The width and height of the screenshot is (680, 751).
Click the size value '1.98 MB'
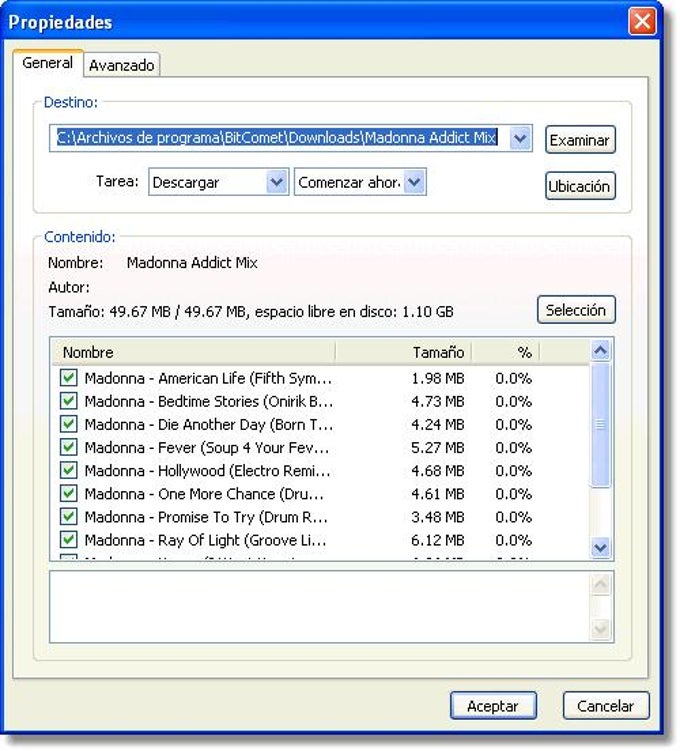pyautogui.click(x=438, y=378)
